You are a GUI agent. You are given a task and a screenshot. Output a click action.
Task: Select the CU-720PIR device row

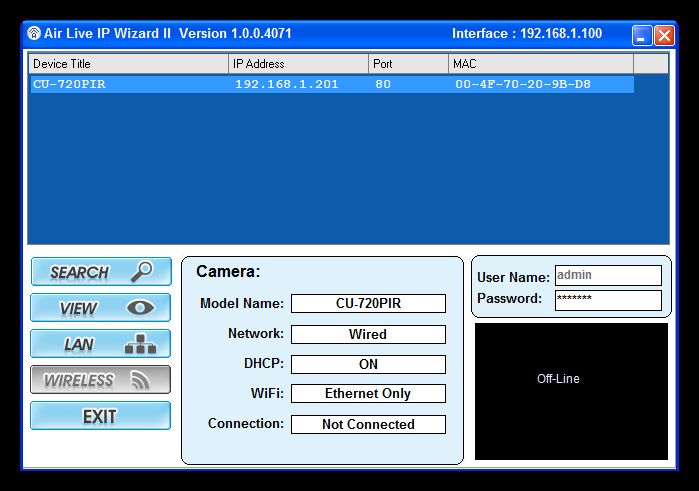331,85
